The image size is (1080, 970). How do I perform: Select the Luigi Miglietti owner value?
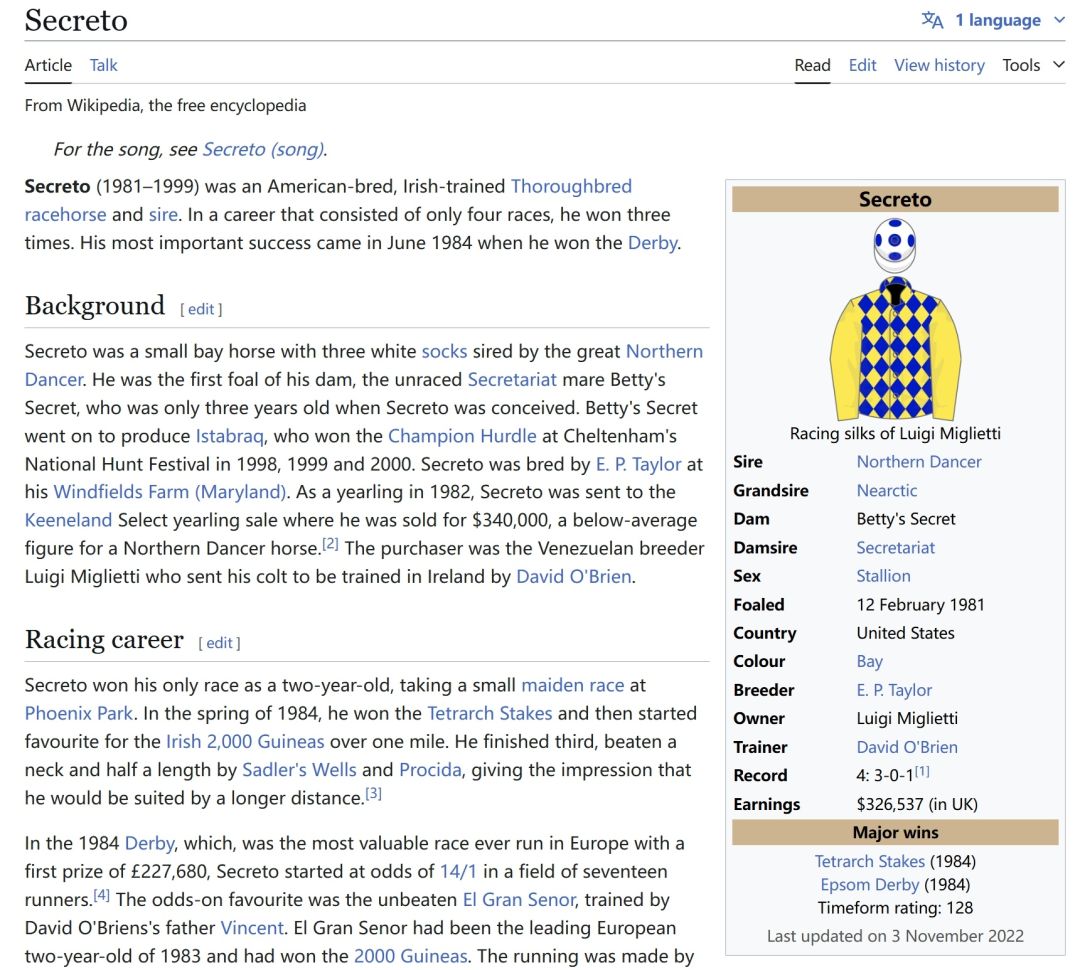click(x=907, y=719)
